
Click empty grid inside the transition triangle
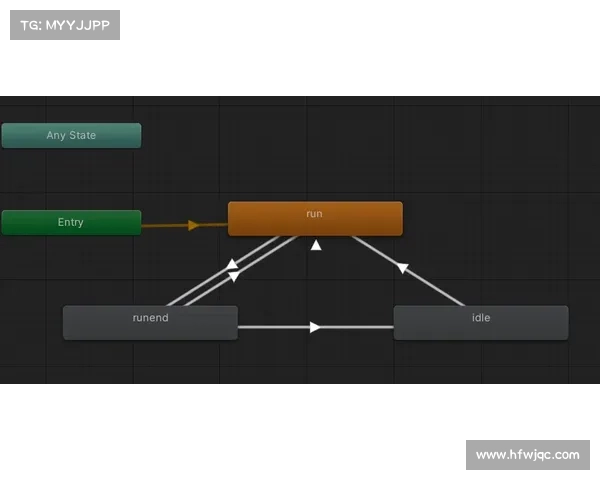[x=315, y=290]
